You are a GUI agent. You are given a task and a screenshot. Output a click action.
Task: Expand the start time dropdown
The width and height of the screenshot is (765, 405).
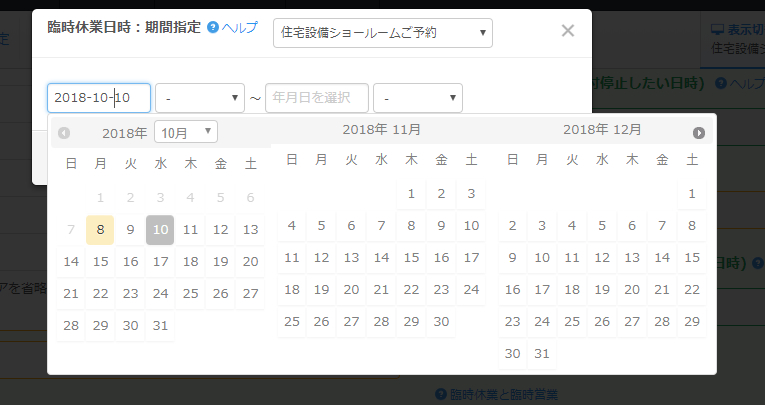pos(200,98)
